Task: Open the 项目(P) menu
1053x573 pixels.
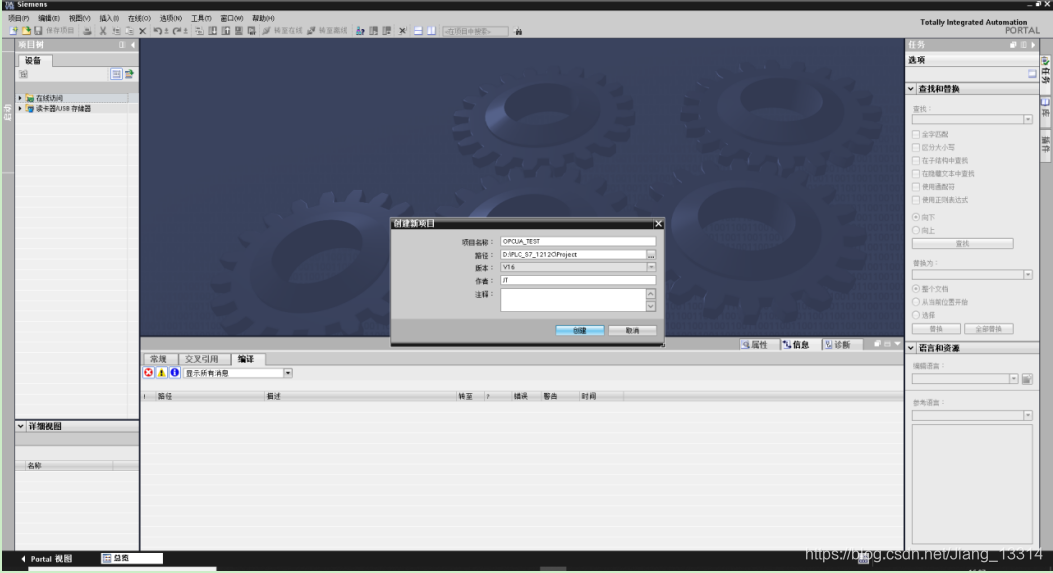Action: click(18, 18)
